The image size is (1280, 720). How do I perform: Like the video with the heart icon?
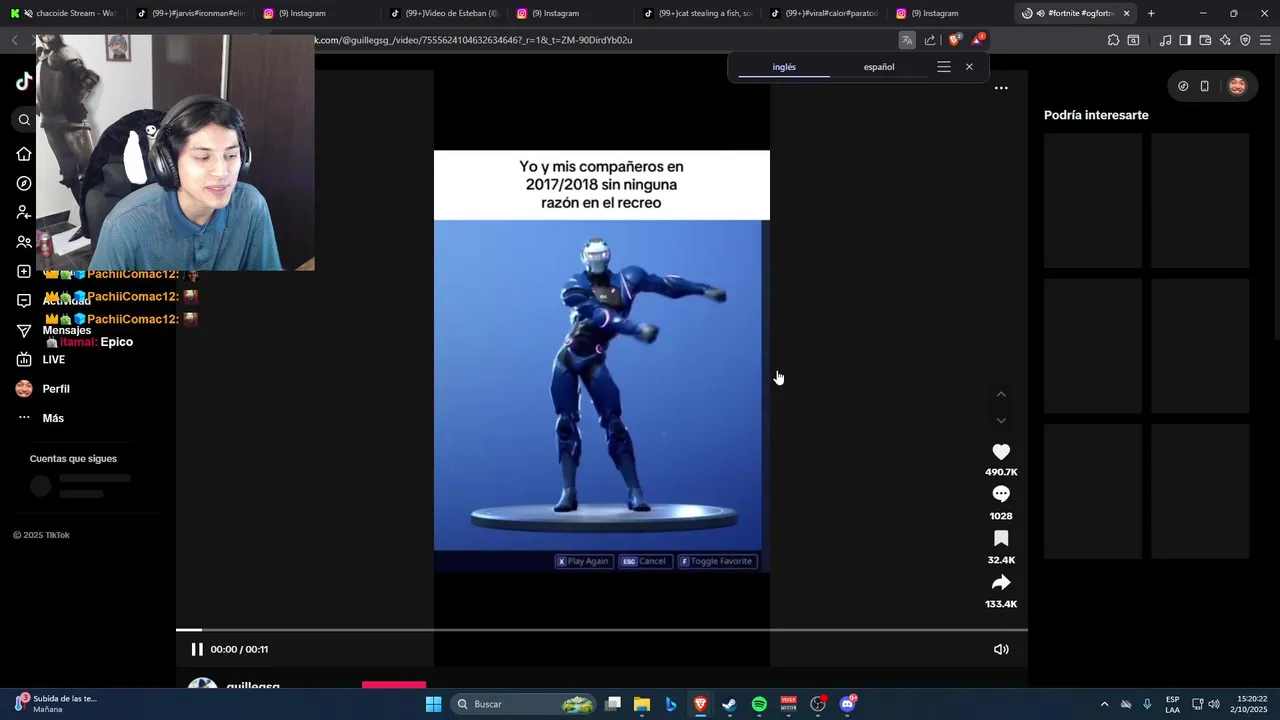tap(1001, 452)
